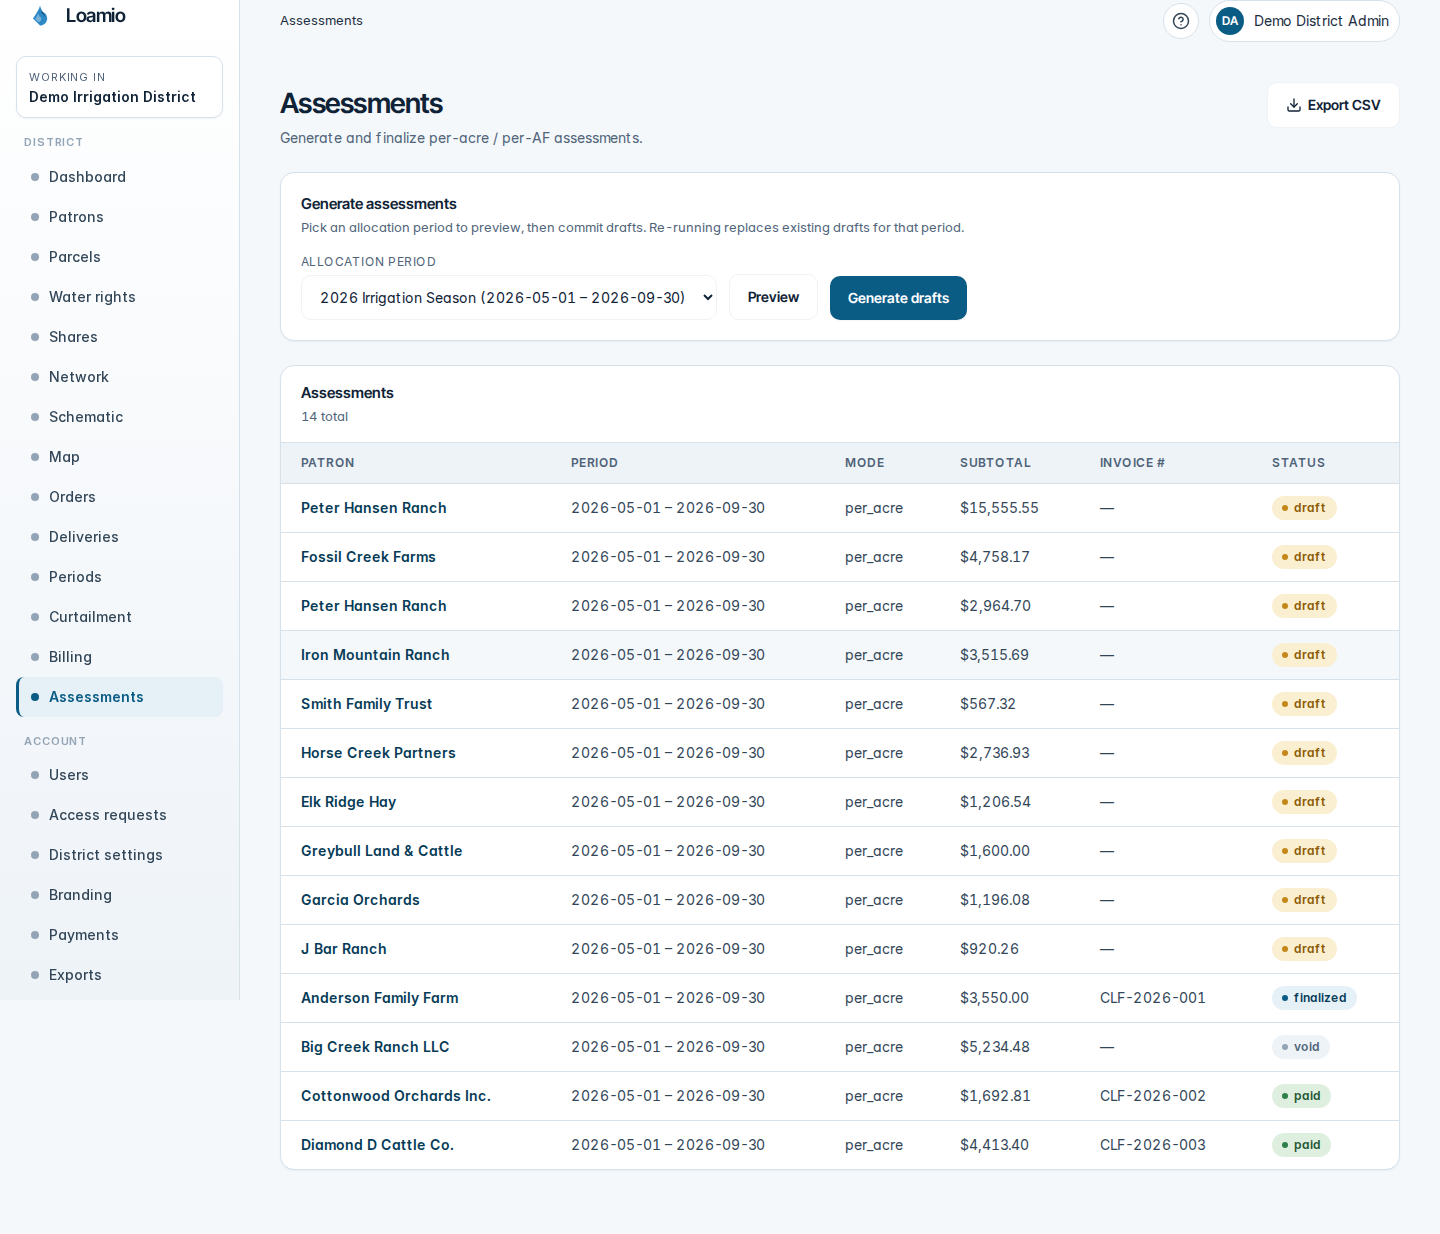
Task: Click invoice number CLF-2026-003
Action: pos(1152,1145)
